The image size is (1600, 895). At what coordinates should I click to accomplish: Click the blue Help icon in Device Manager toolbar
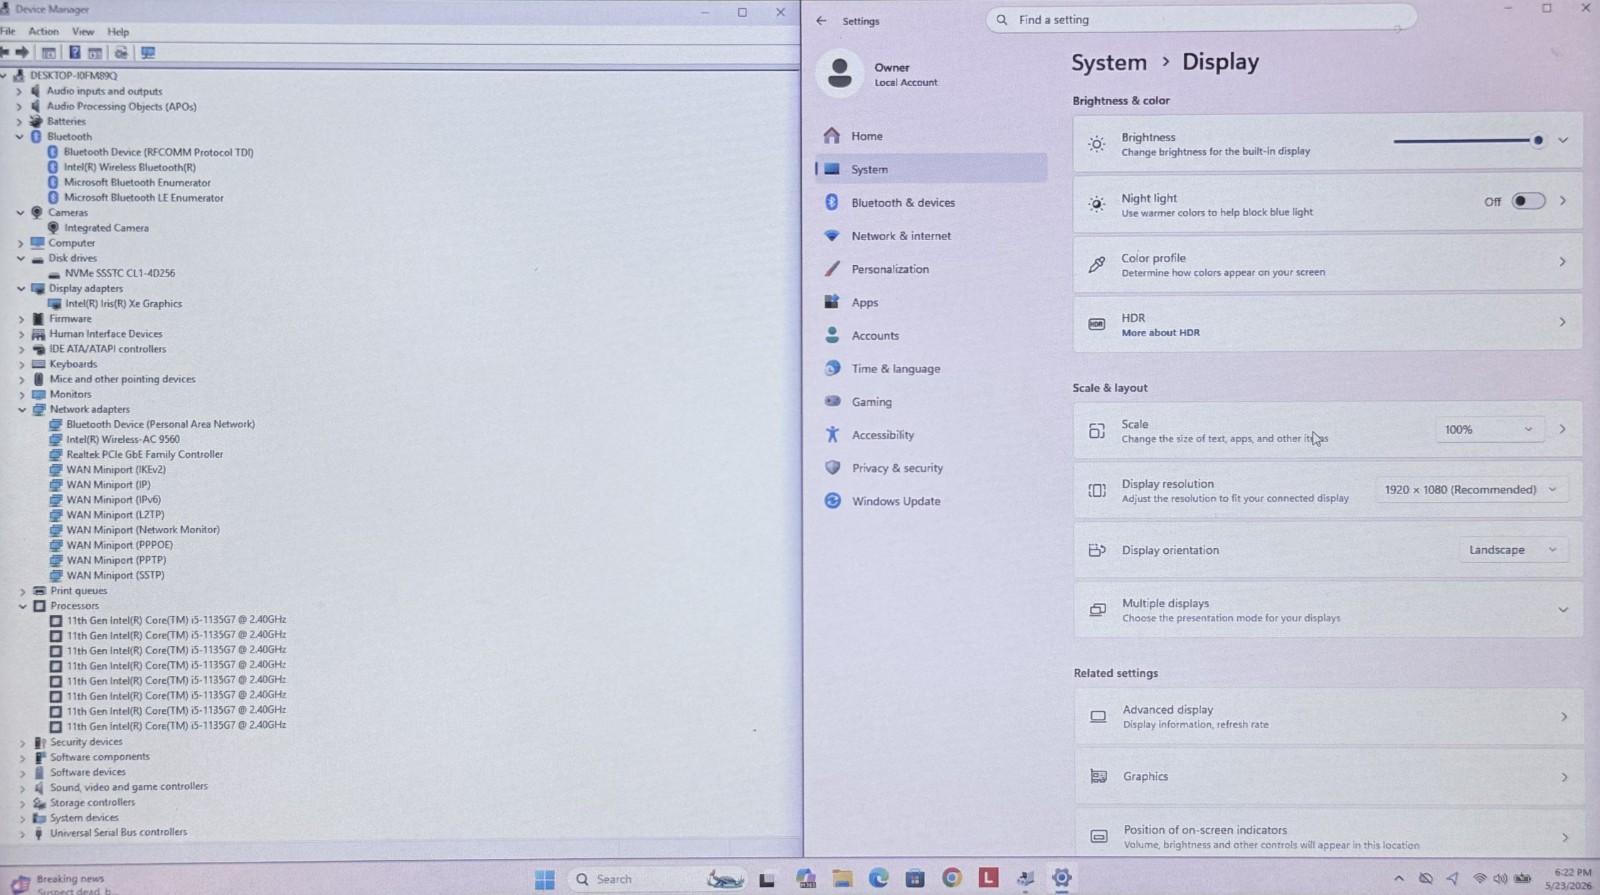tap(74, 52)
